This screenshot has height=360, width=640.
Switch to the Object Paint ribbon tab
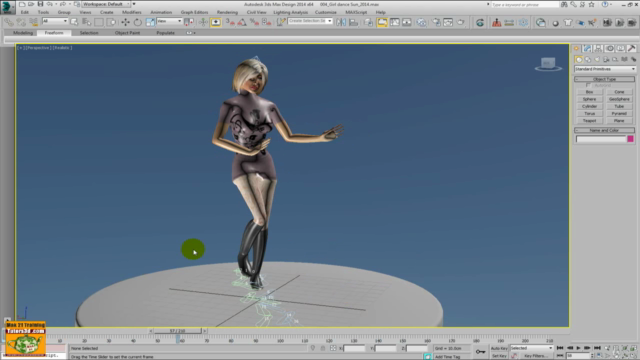click(x=127, y=33)
